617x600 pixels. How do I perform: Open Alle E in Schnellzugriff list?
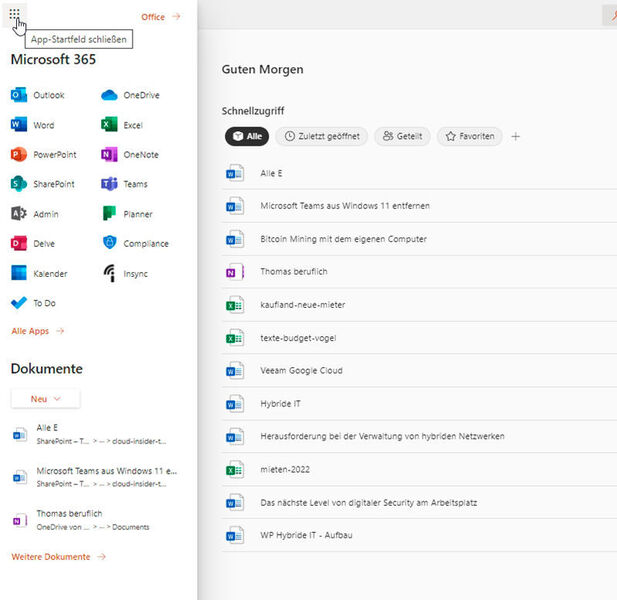pyautogui.click(x=419, y=173)
